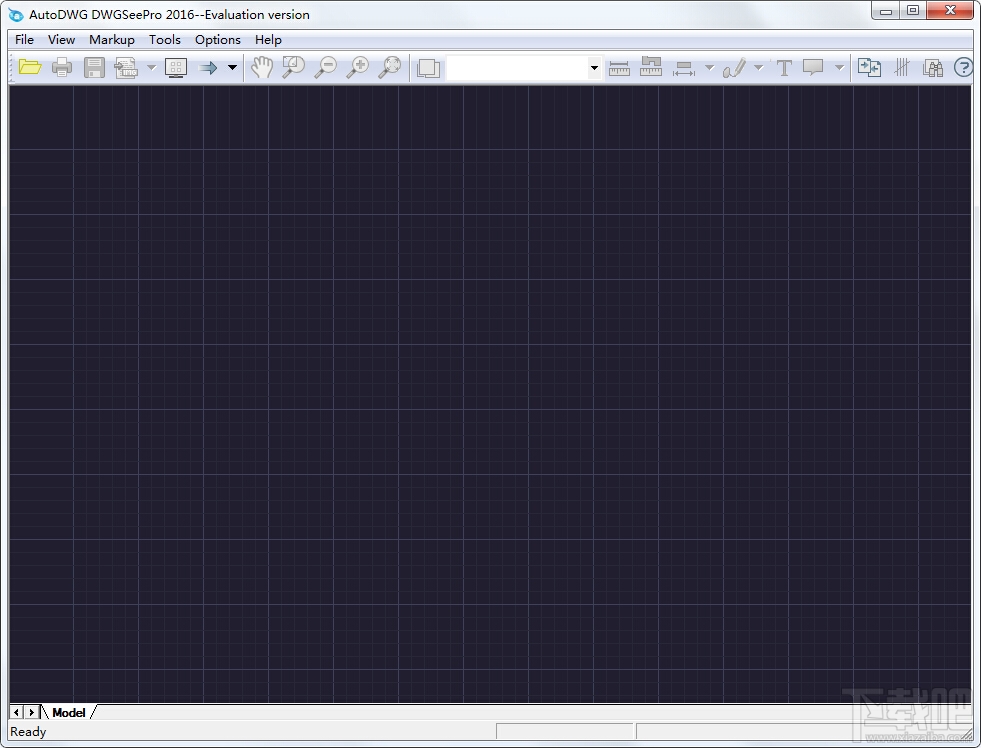Open the Tools menu
Screen dimensions: 981x748
(165, 39)
